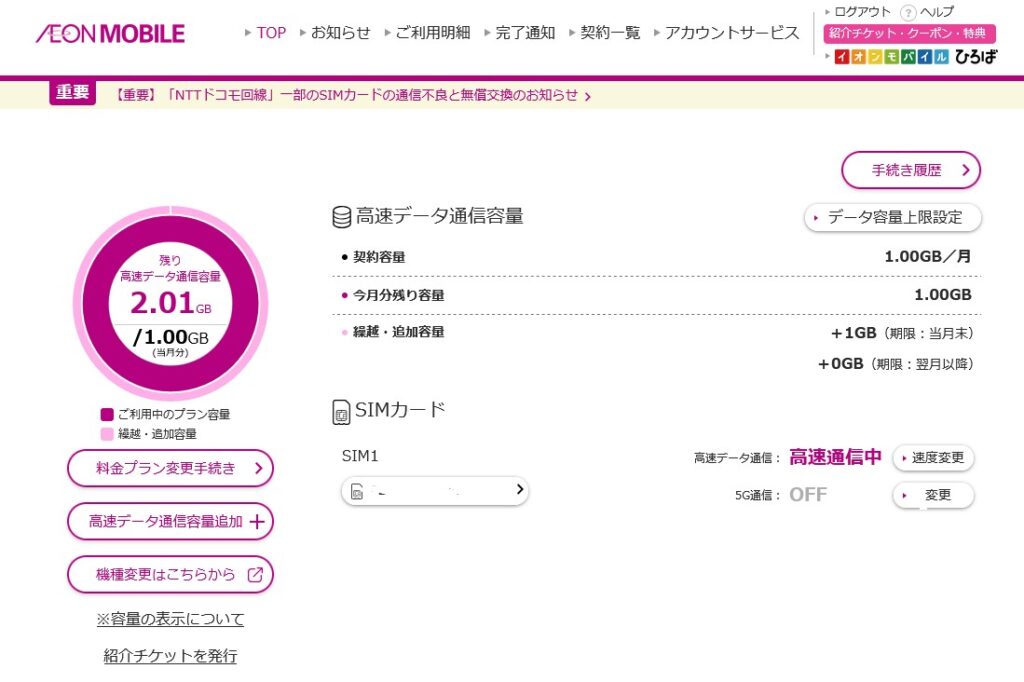
Task: Select the 契約一覧 menu item
Action: coord(610,33)
